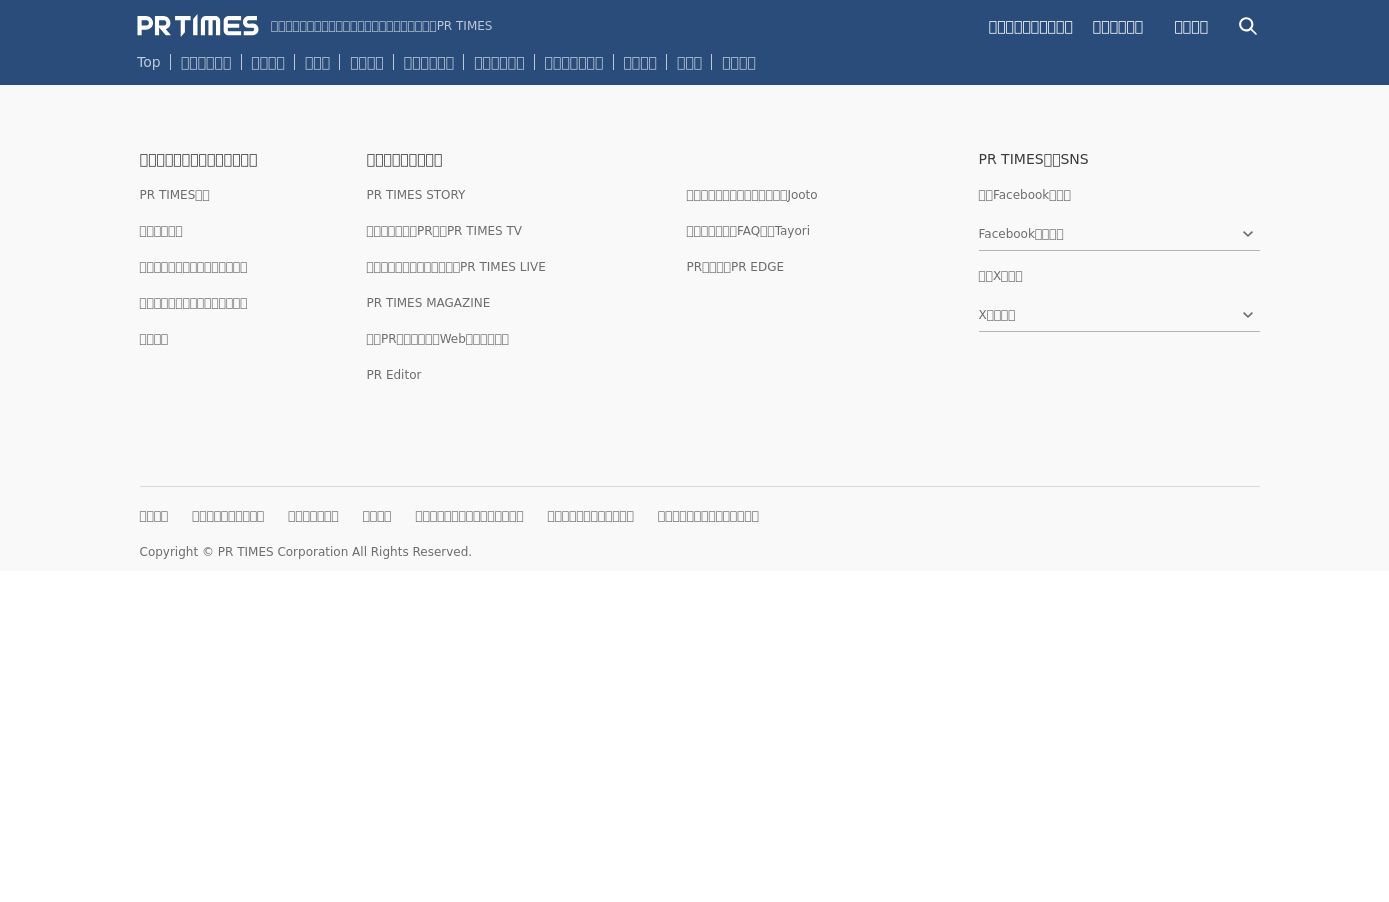Expand the Facebook accounts dropdown
1389x902 pixels.
click(x=1118, y=234)
